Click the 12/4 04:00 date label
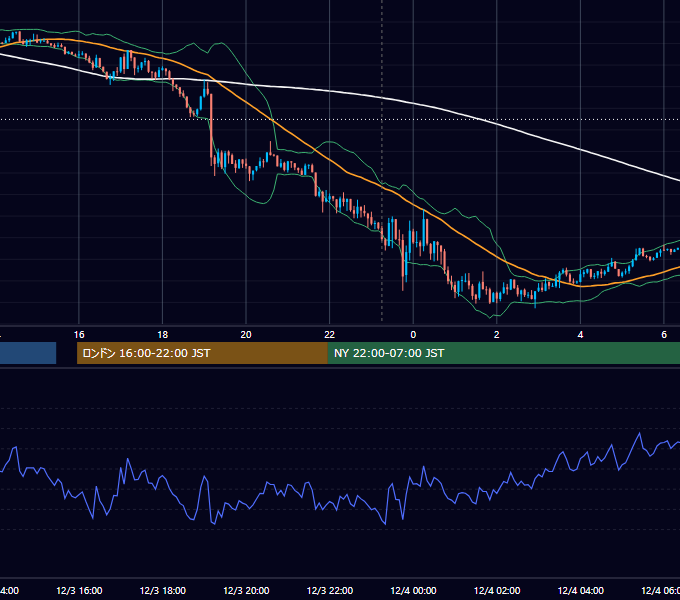This screenshot has height=600, width=680. [581, 591]
